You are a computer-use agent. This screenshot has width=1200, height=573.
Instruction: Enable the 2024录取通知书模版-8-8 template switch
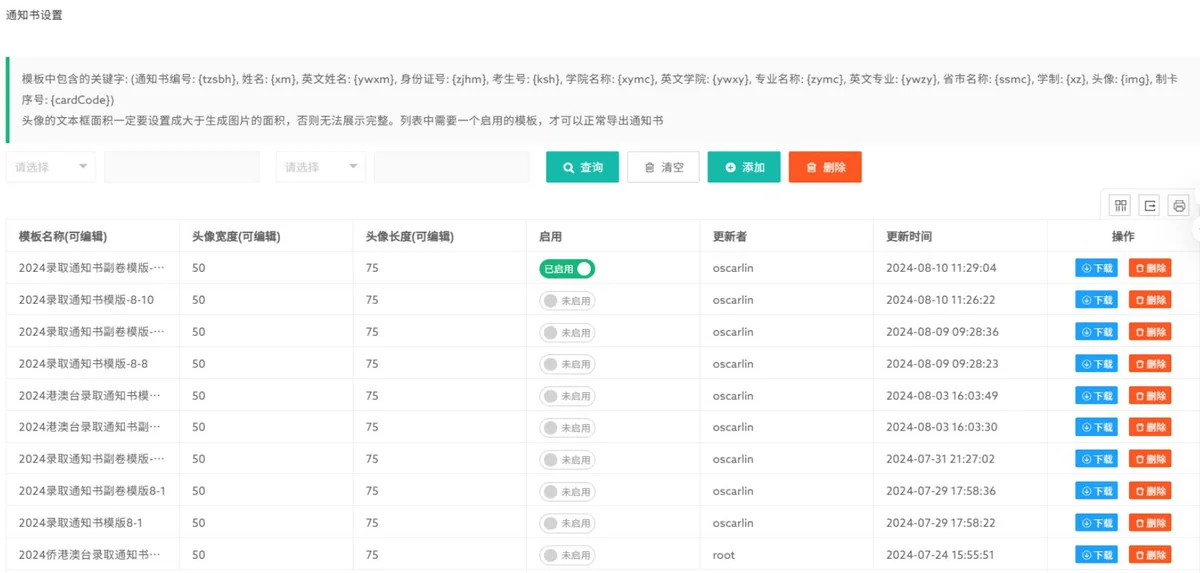click(x=567, y=364)
